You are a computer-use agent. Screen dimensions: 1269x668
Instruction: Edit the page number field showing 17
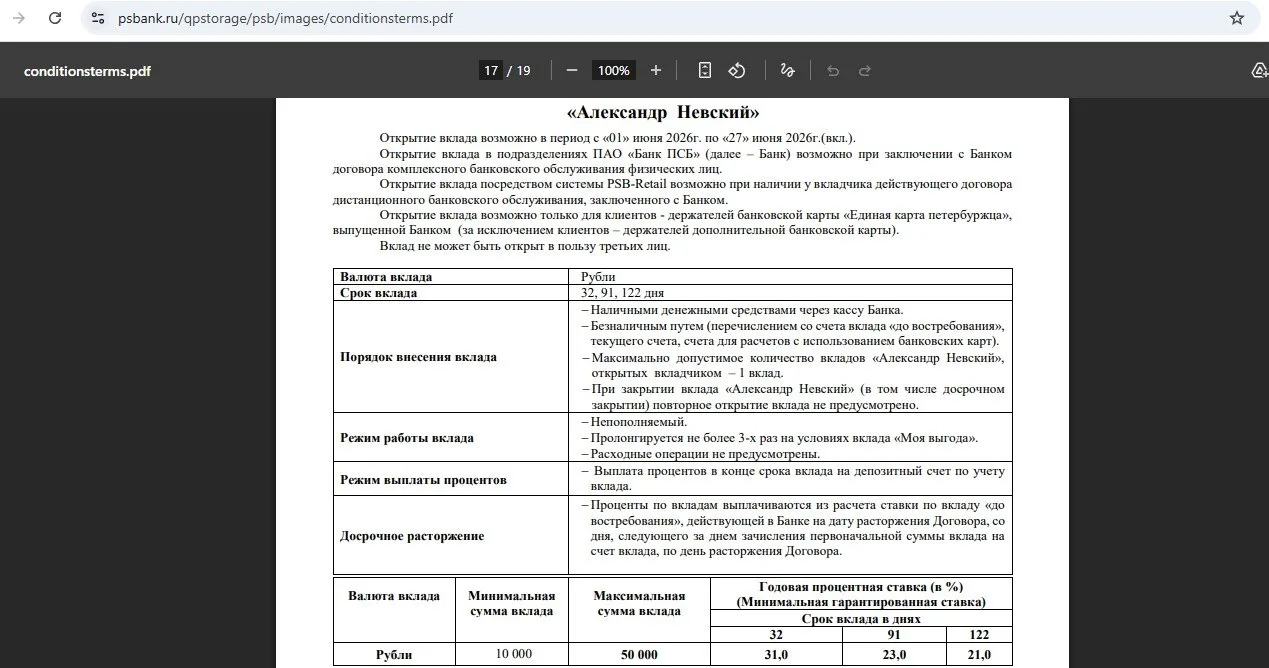click(x=490, y=70)
